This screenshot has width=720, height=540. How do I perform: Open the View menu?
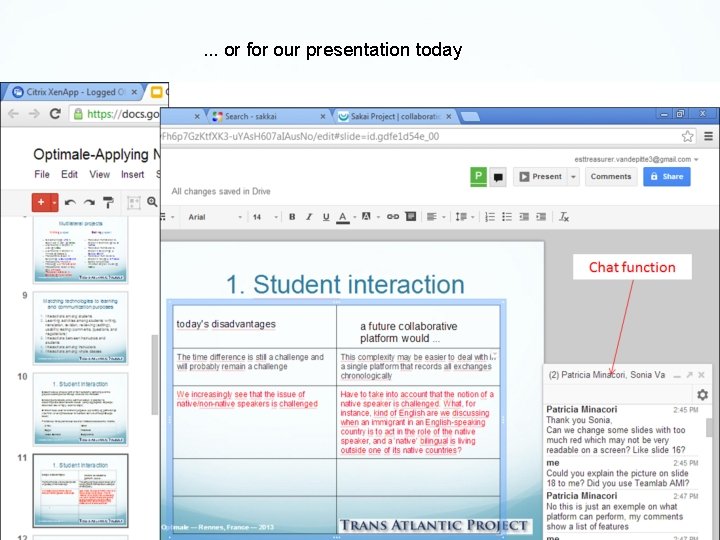click(100, 174)
